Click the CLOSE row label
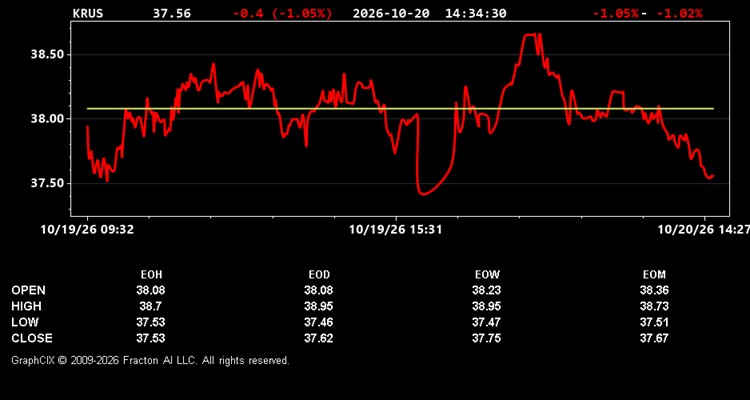750x400 pixels. (x=32, y=338)
